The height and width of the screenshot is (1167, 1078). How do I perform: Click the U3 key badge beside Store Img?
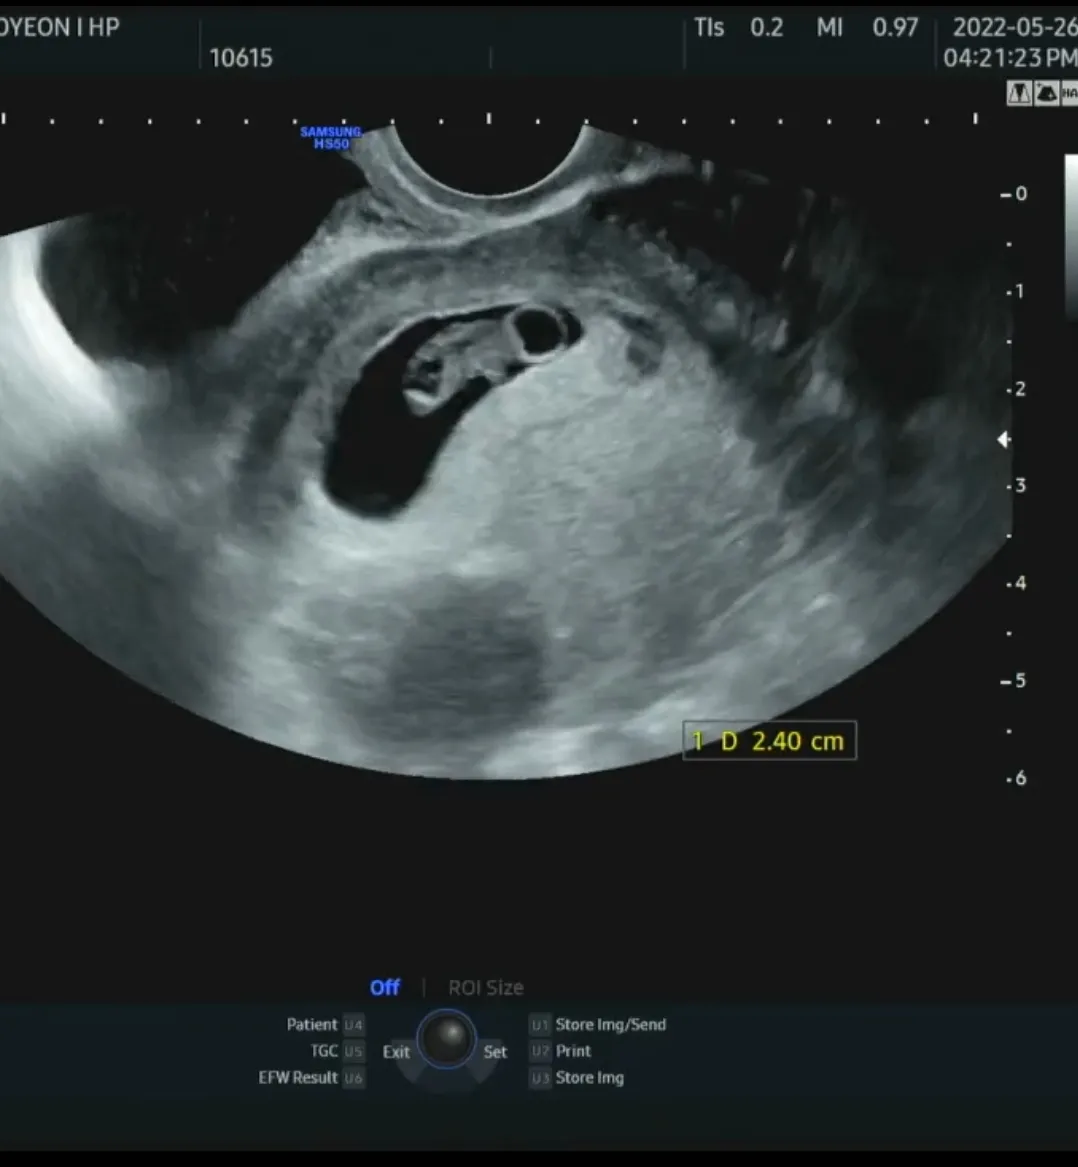coord(540,1078)
